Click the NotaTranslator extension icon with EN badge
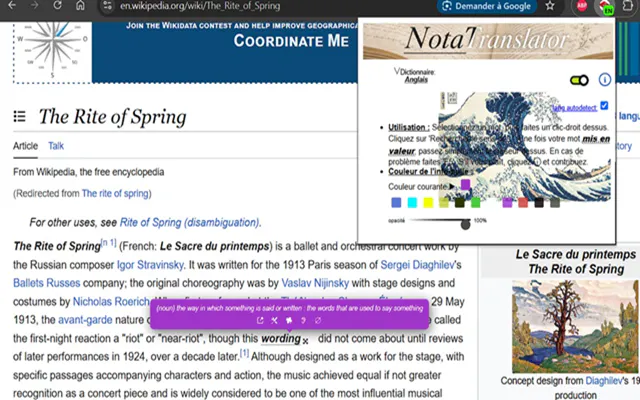This screenshot has height=400, width=640. [605, 7]
